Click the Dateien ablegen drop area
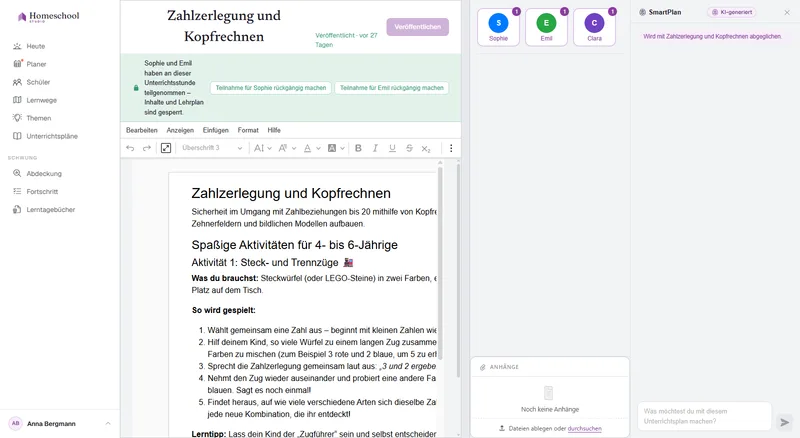 pyautogui.click(x=550, y=428)
